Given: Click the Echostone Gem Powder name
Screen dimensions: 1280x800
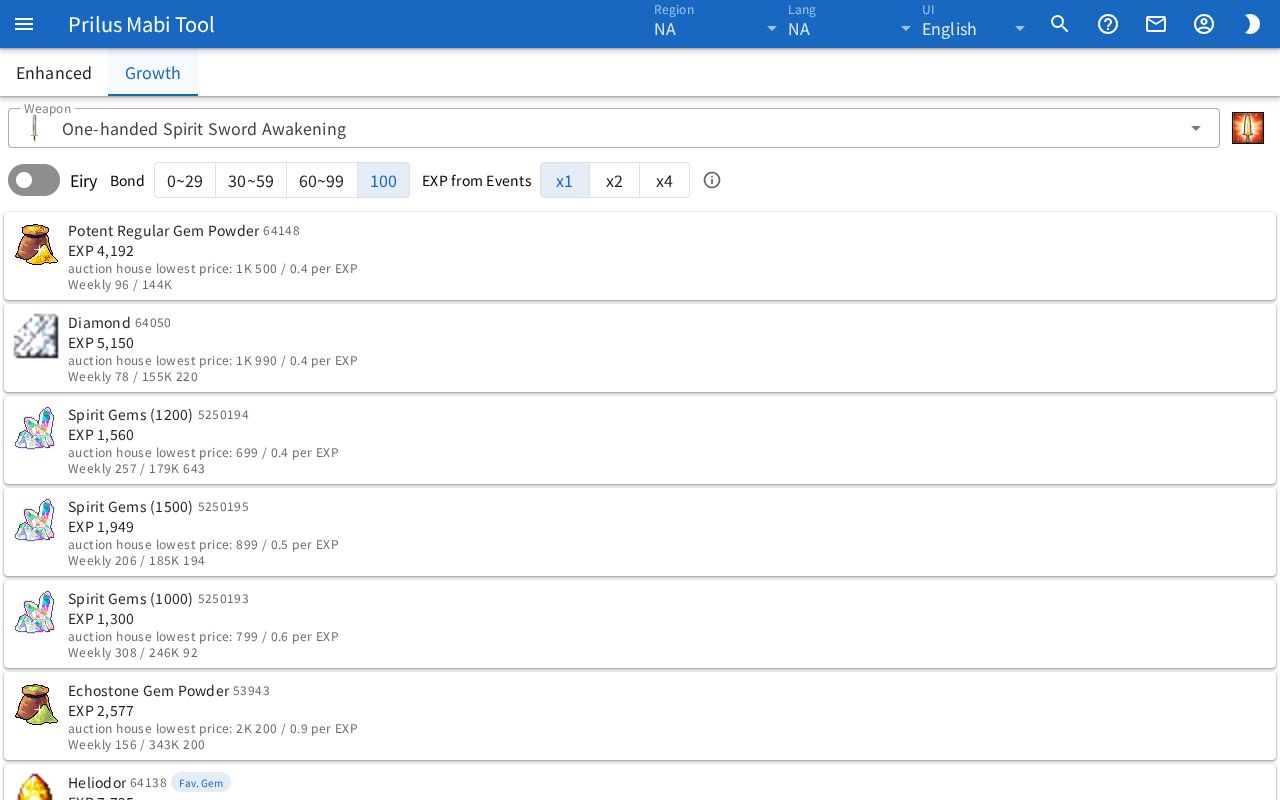Looking at the screenshot, I should coord(148,691).
